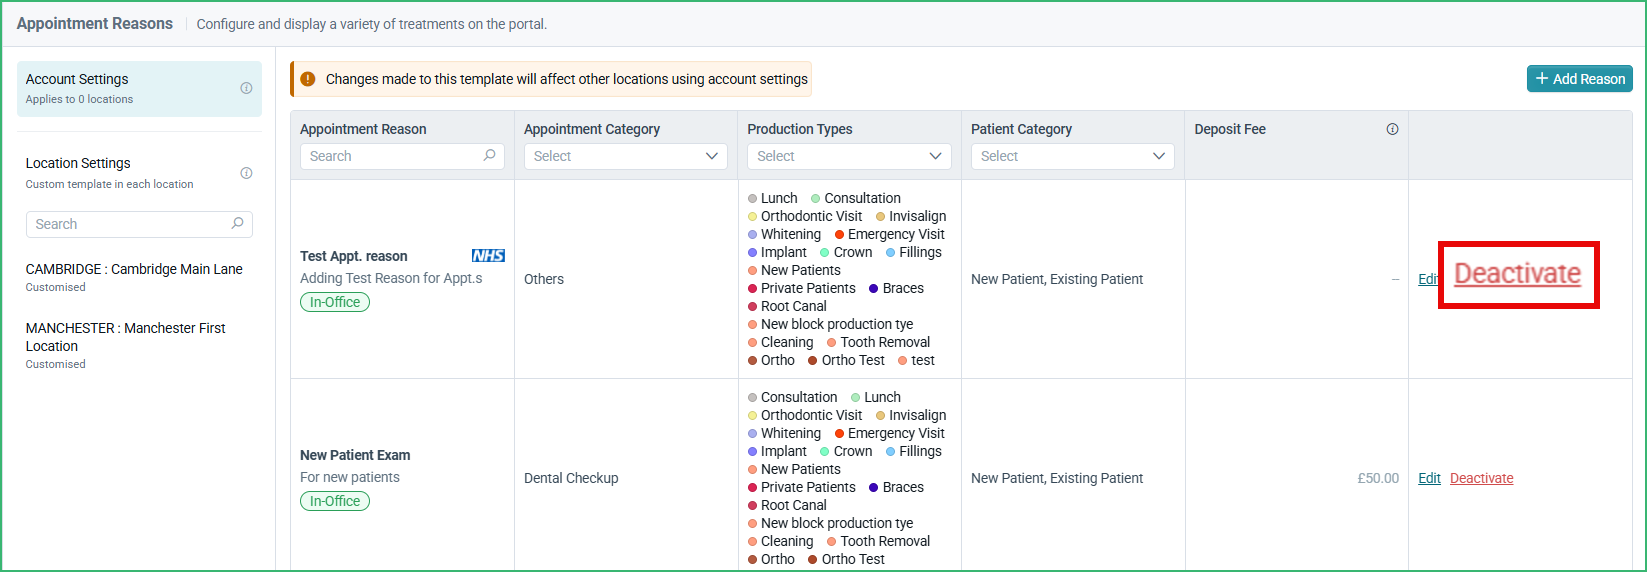1647x572 pixels.
Task: Click Emergency Visit red dot in first row
Action: point(840,235)
